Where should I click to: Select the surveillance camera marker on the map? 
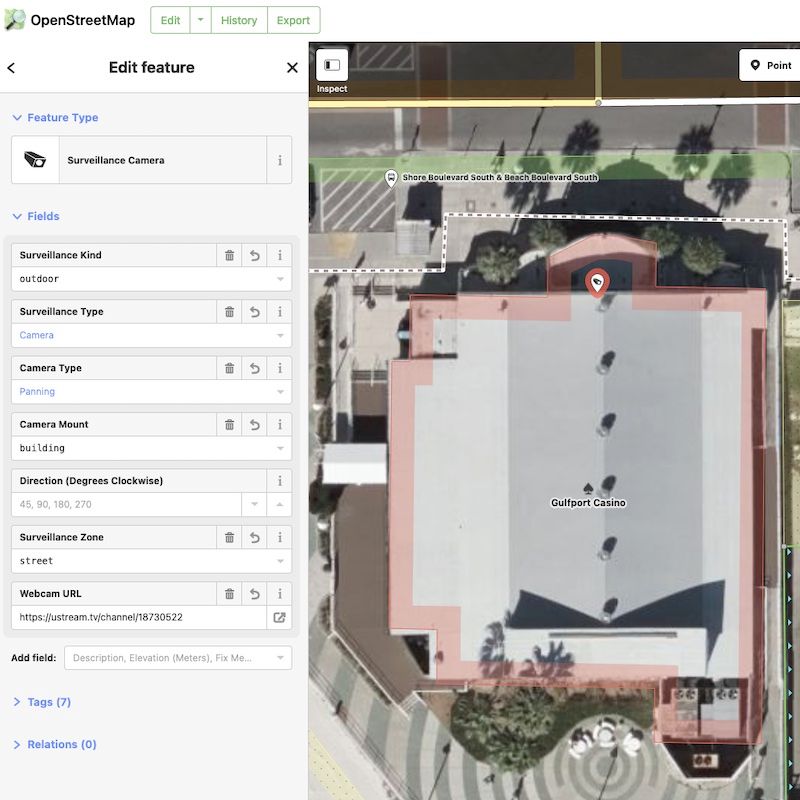coord(597,282)
